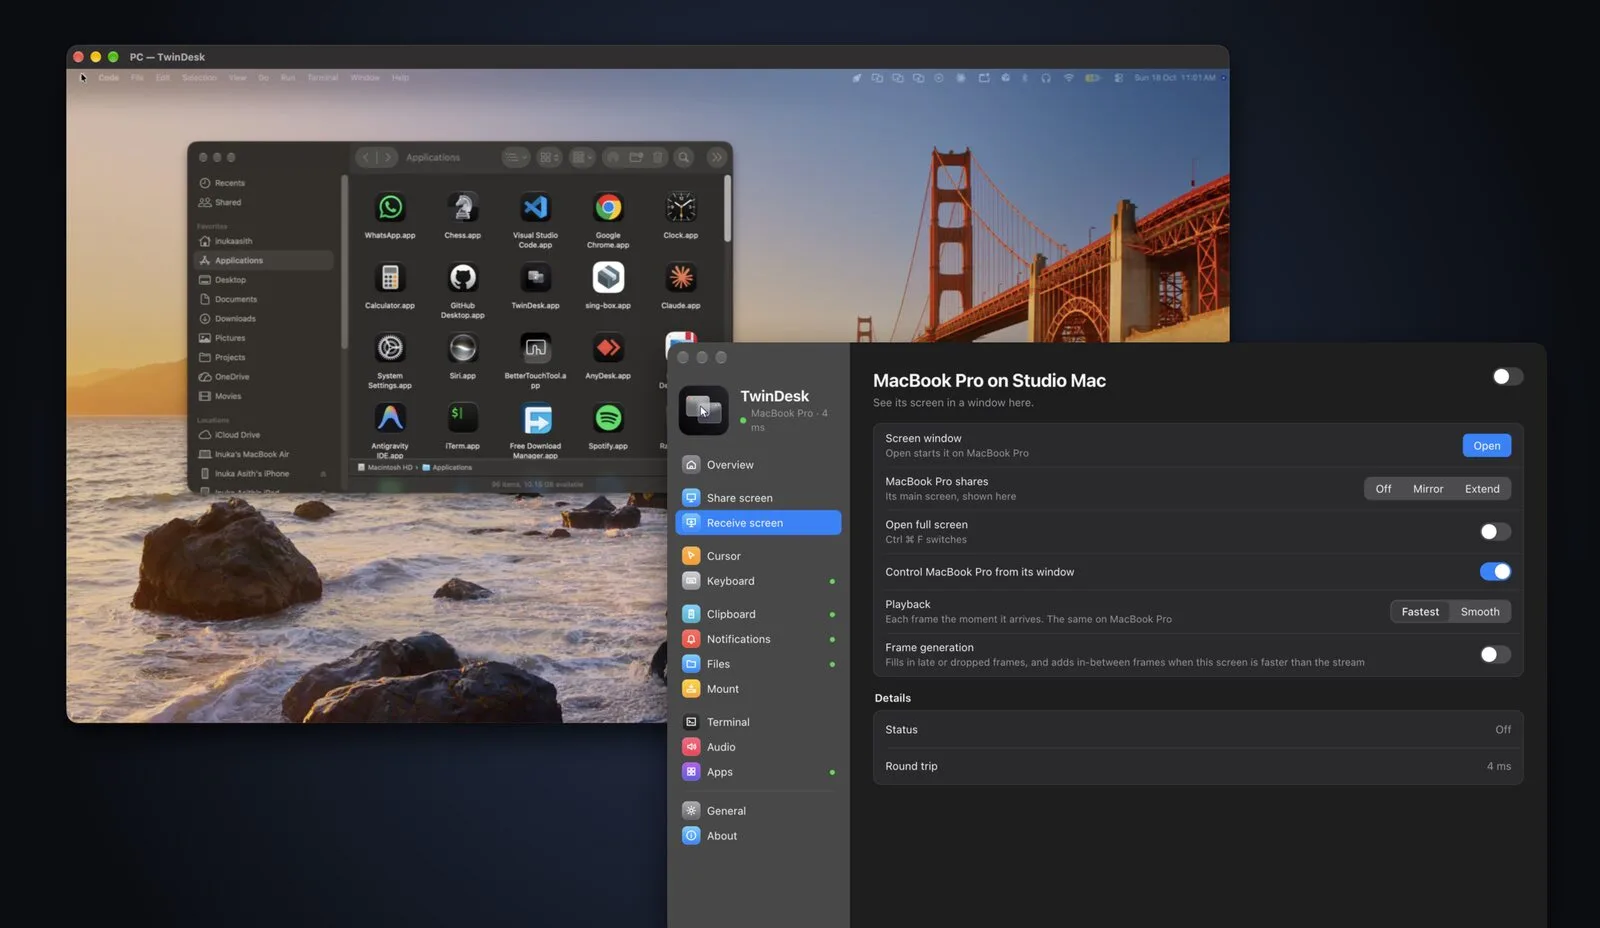Open Notifications settings in sidebar

[758, 639]
